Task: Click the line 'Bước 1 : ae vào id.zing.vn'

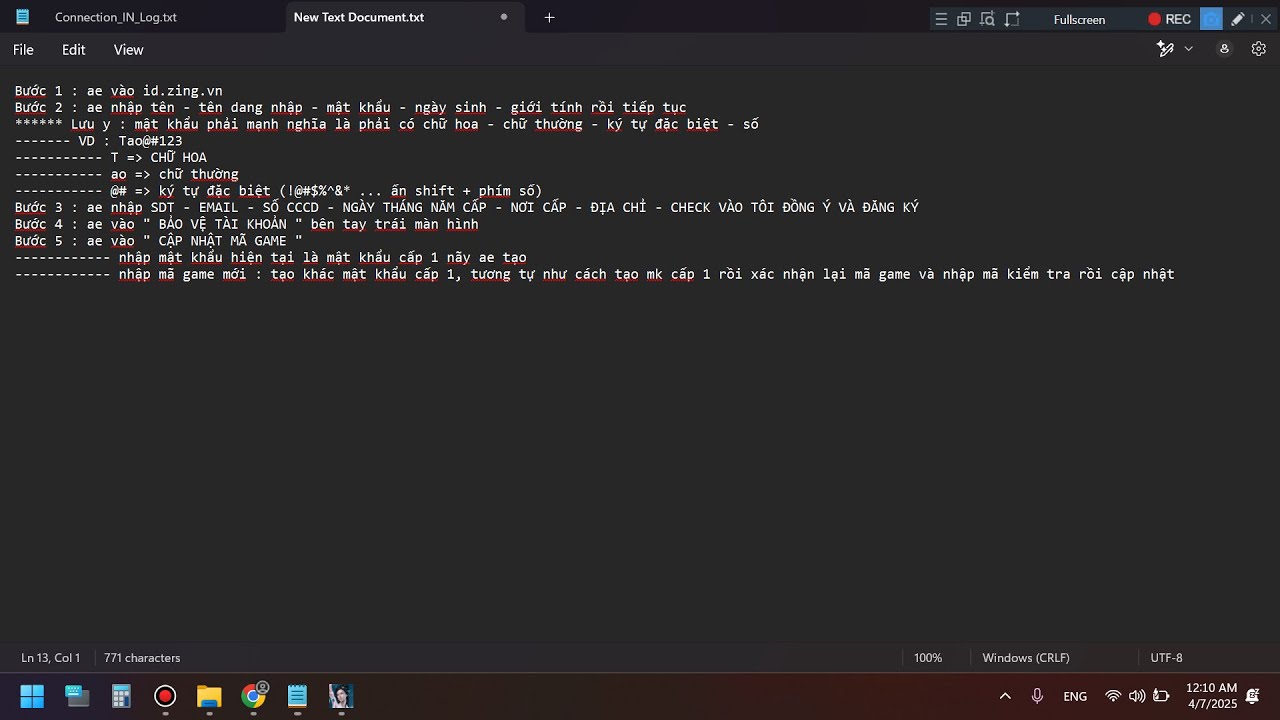Action: tap(119, 91)
